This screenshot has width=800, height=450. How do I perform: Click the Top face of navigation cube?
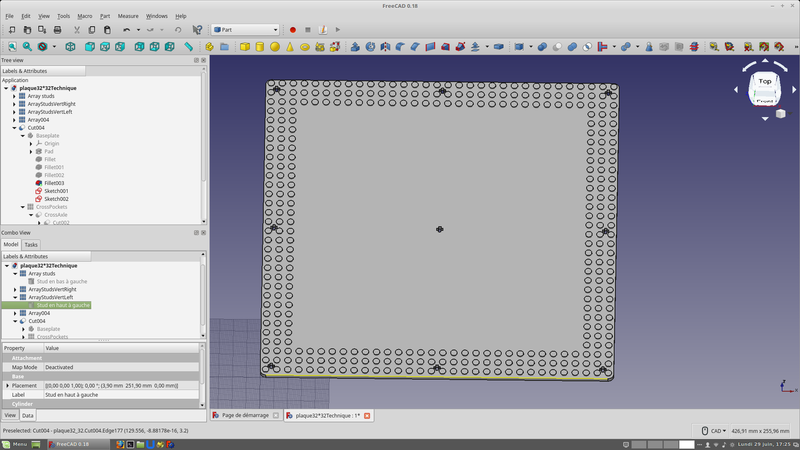(x=765, y=81)
